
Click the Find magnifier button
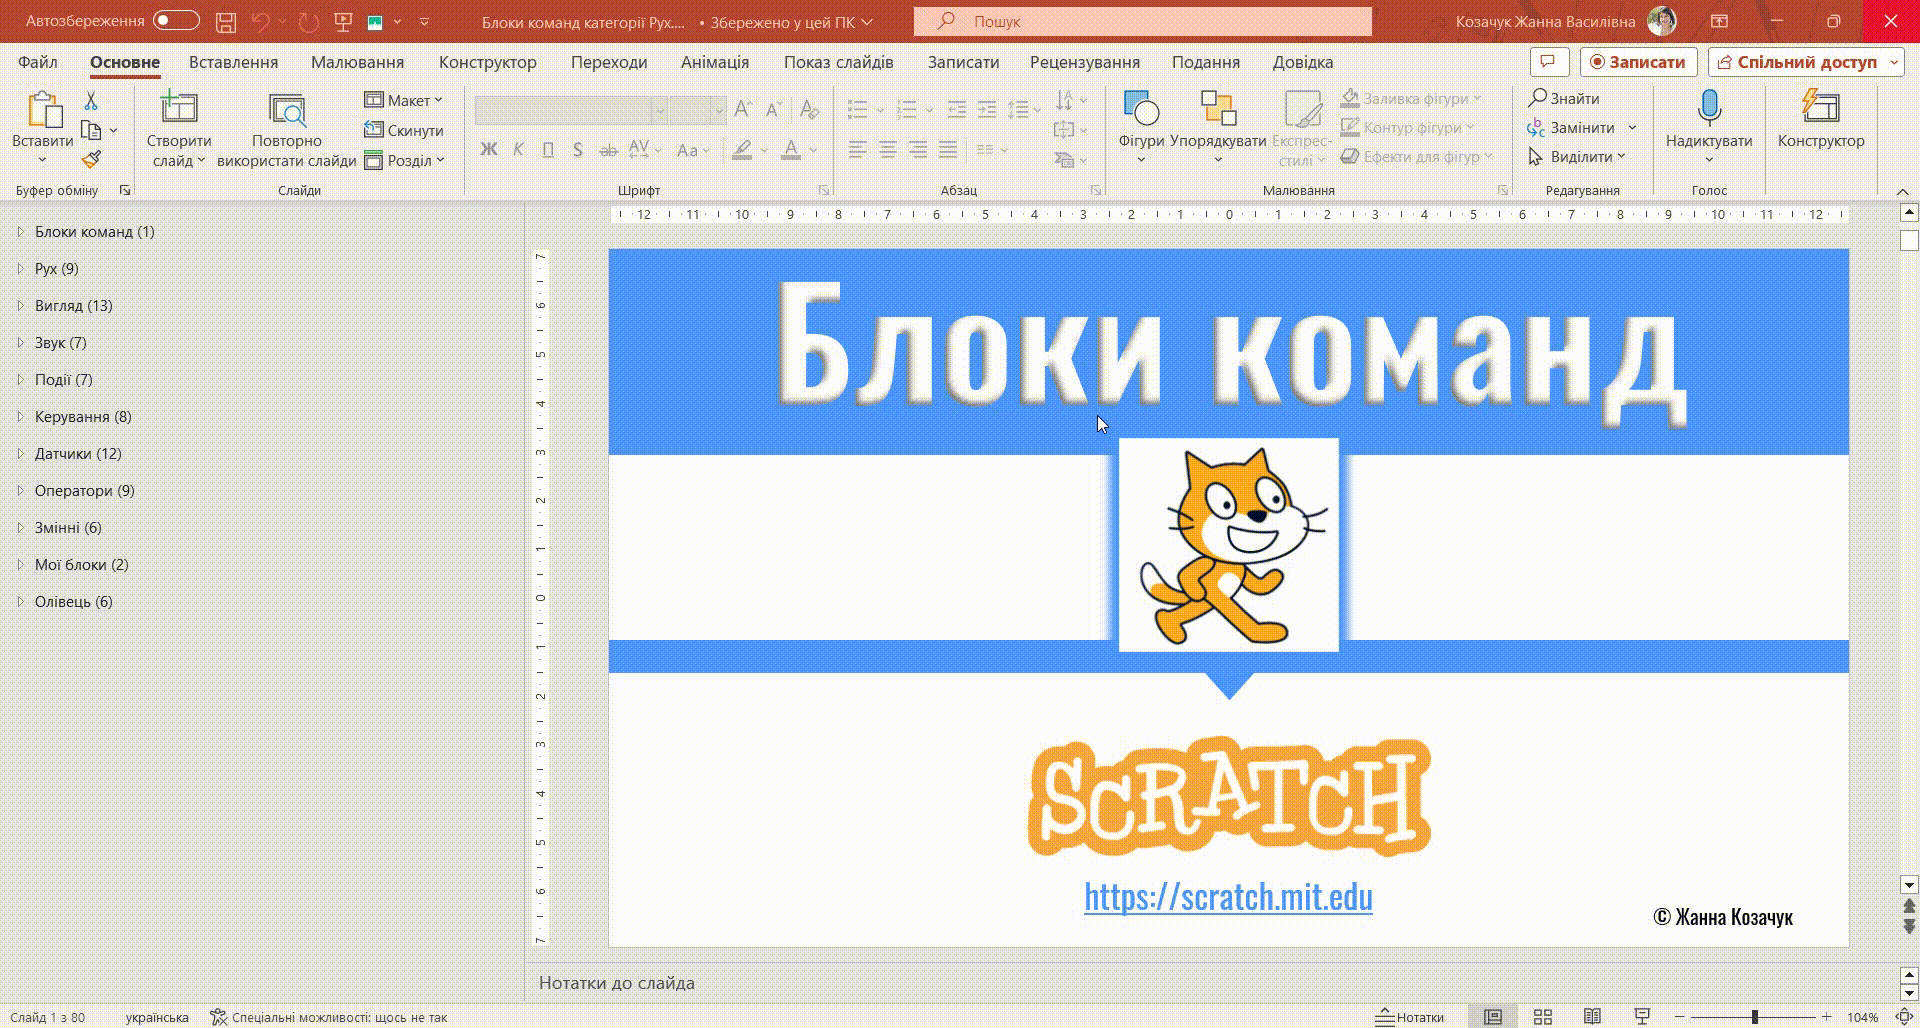(x=1564, y=98)
